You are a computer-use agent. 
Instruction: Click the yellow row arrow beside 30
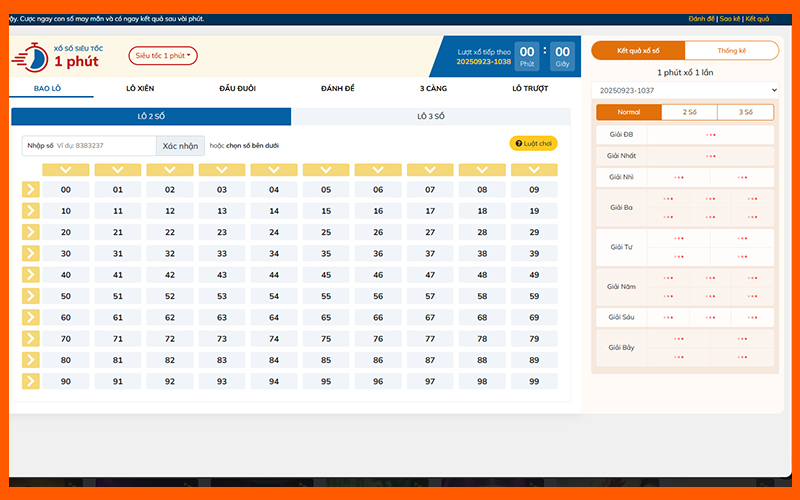30,253
